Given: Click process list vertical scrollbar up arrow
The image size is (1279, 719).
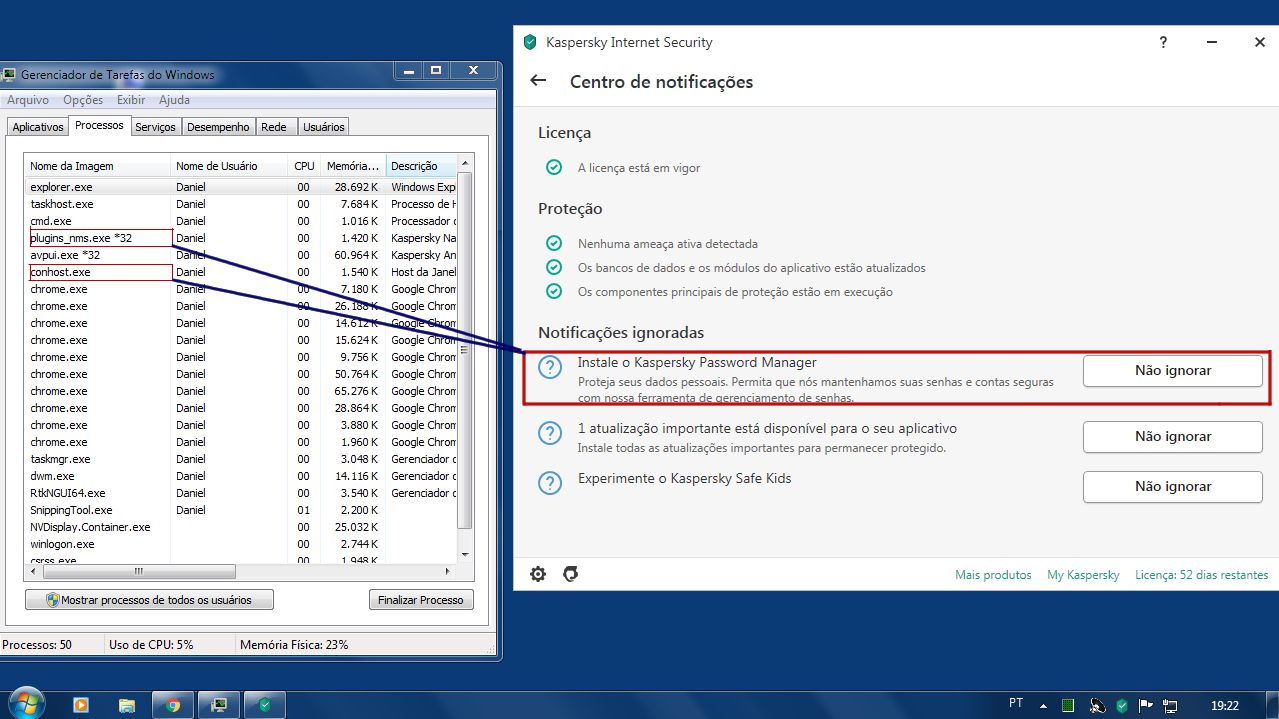Looking at the screenshot, I should tap(464, 165).
